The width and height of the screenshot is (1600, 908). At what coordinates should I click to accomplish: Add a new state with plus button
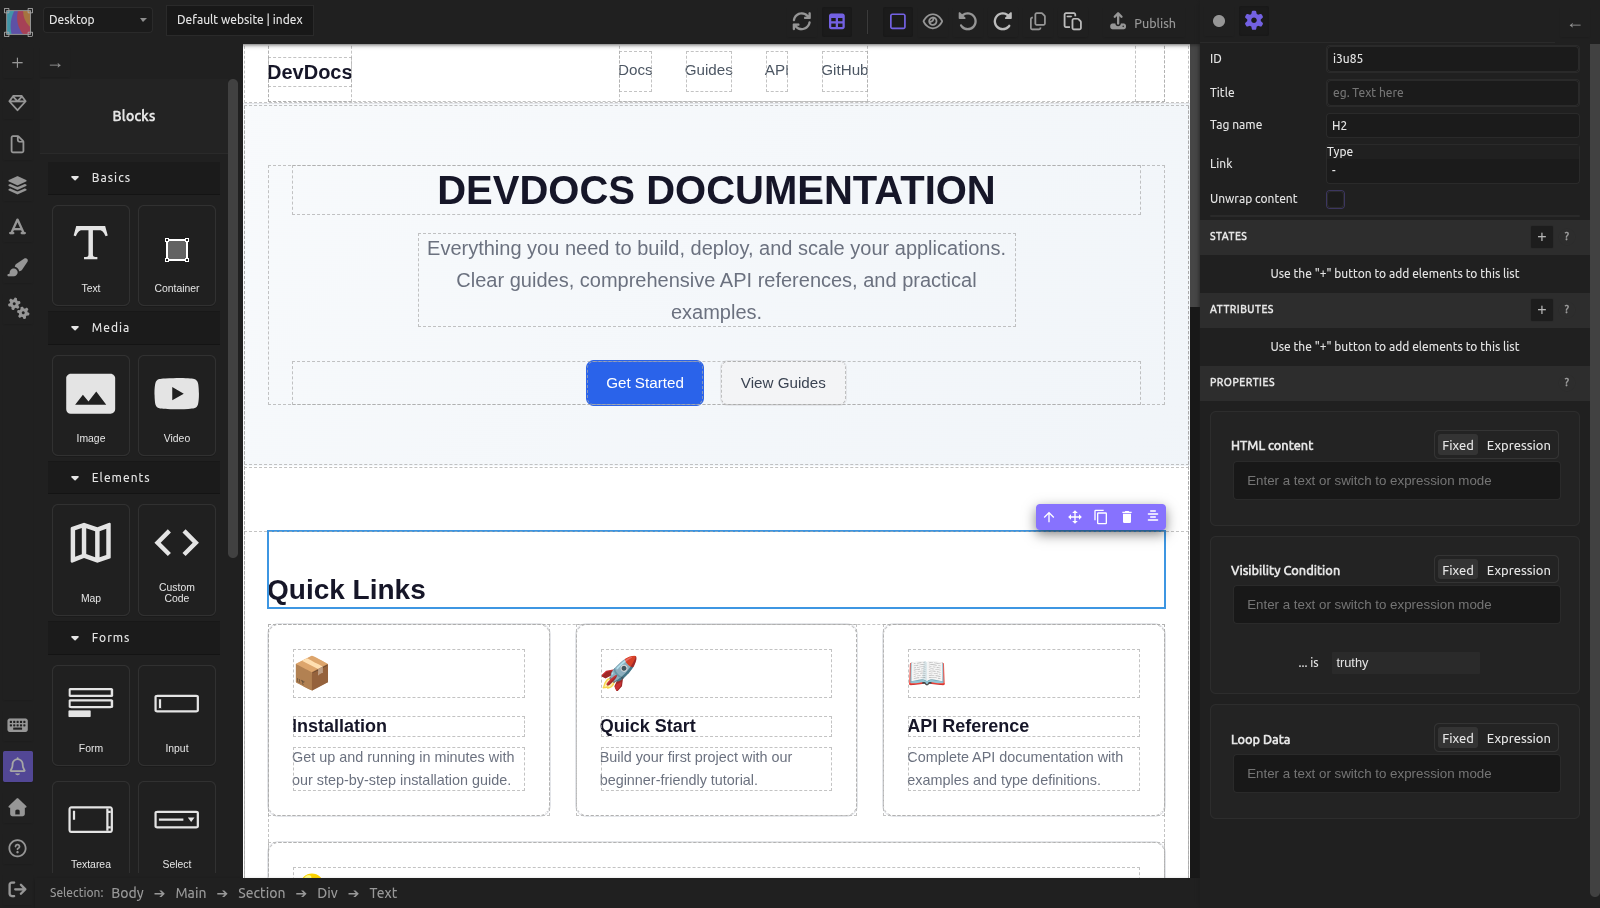[1542, 237]
